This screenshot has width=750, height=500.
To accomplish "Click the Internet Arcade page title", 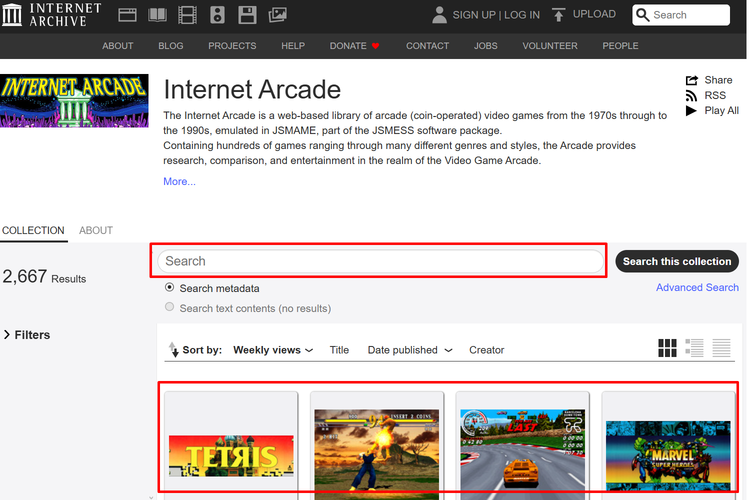I will (x=252, y=89).
